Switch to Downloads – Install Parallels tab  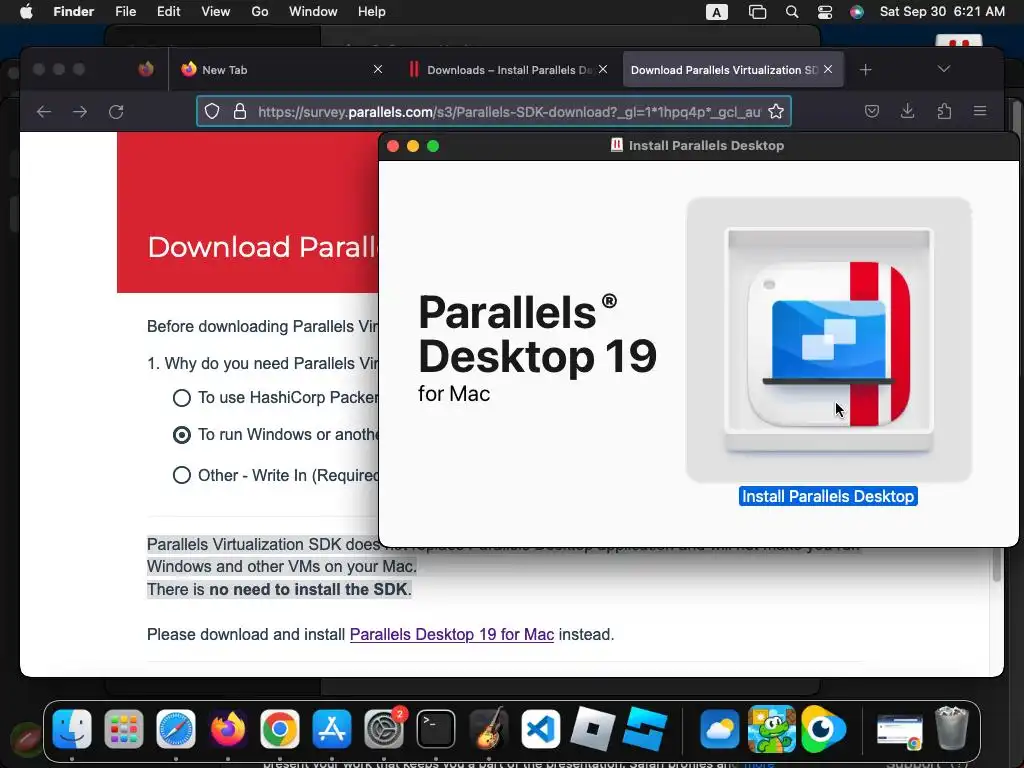pos(508,69)
